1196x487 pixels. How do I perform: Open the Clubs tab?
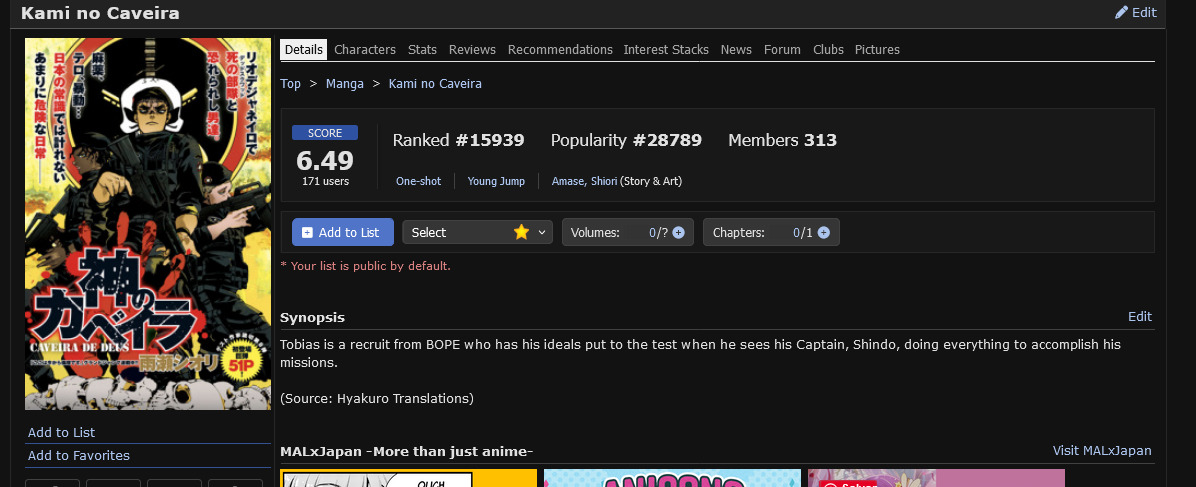point(828,50)
